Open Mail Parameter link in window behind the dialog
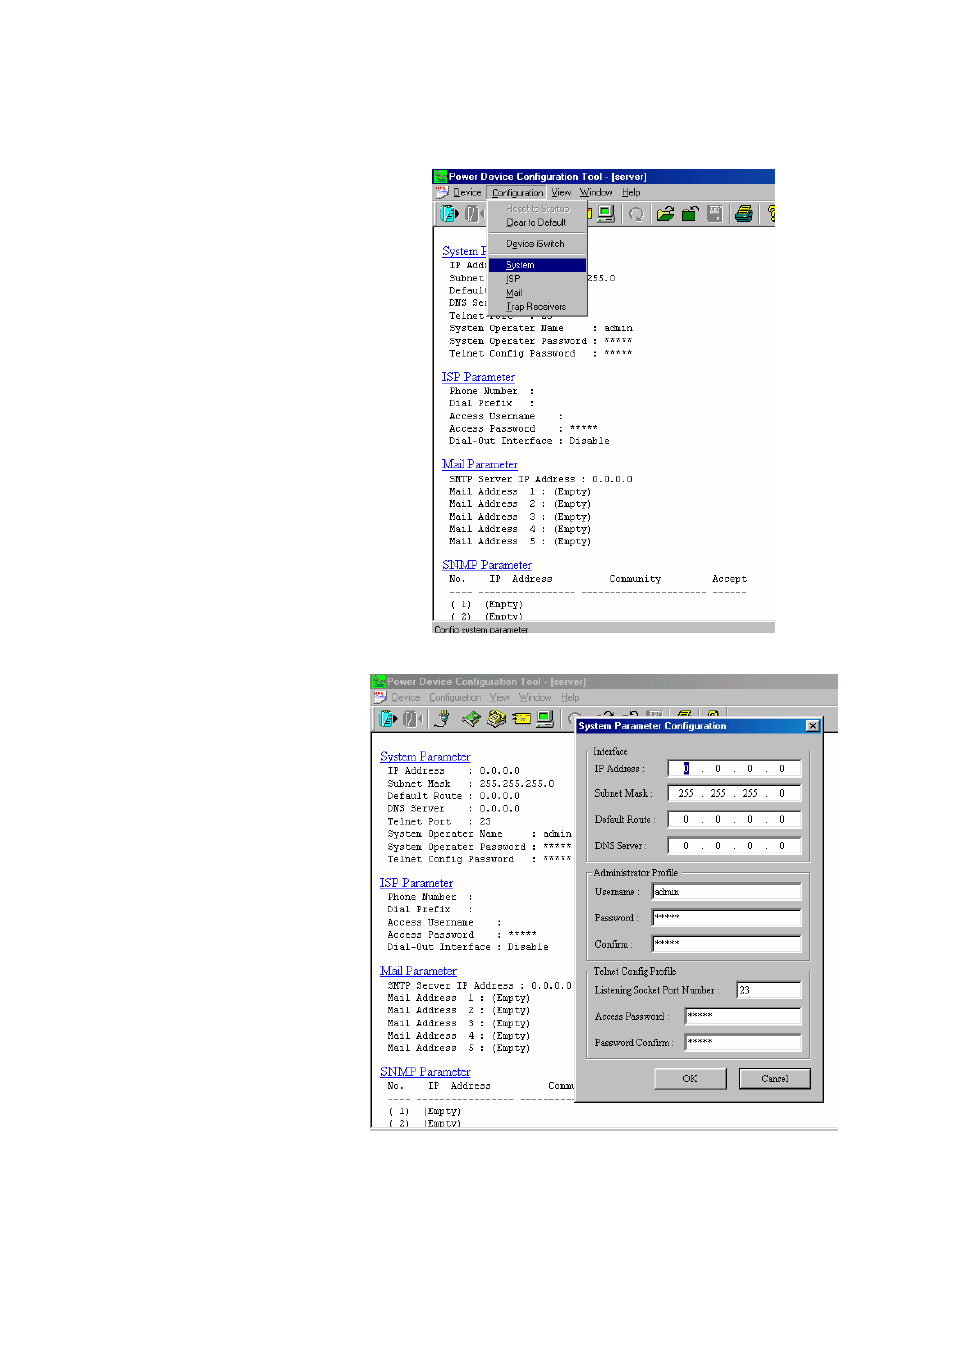The height and width of the screenshot is (1350, 954). 418,971
